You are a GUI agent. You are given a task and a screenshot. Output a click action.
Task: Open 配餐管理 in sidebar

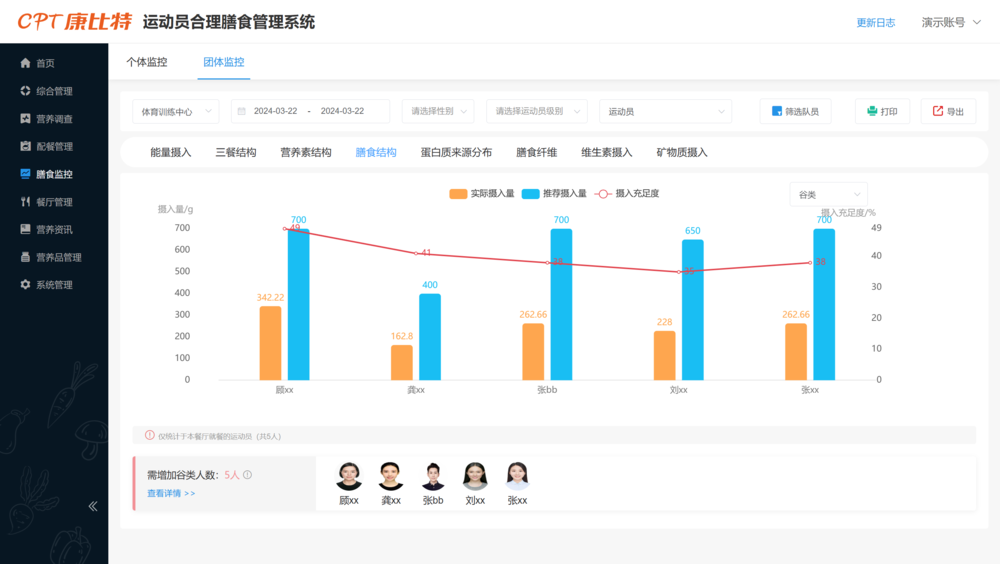pos(54,146)
